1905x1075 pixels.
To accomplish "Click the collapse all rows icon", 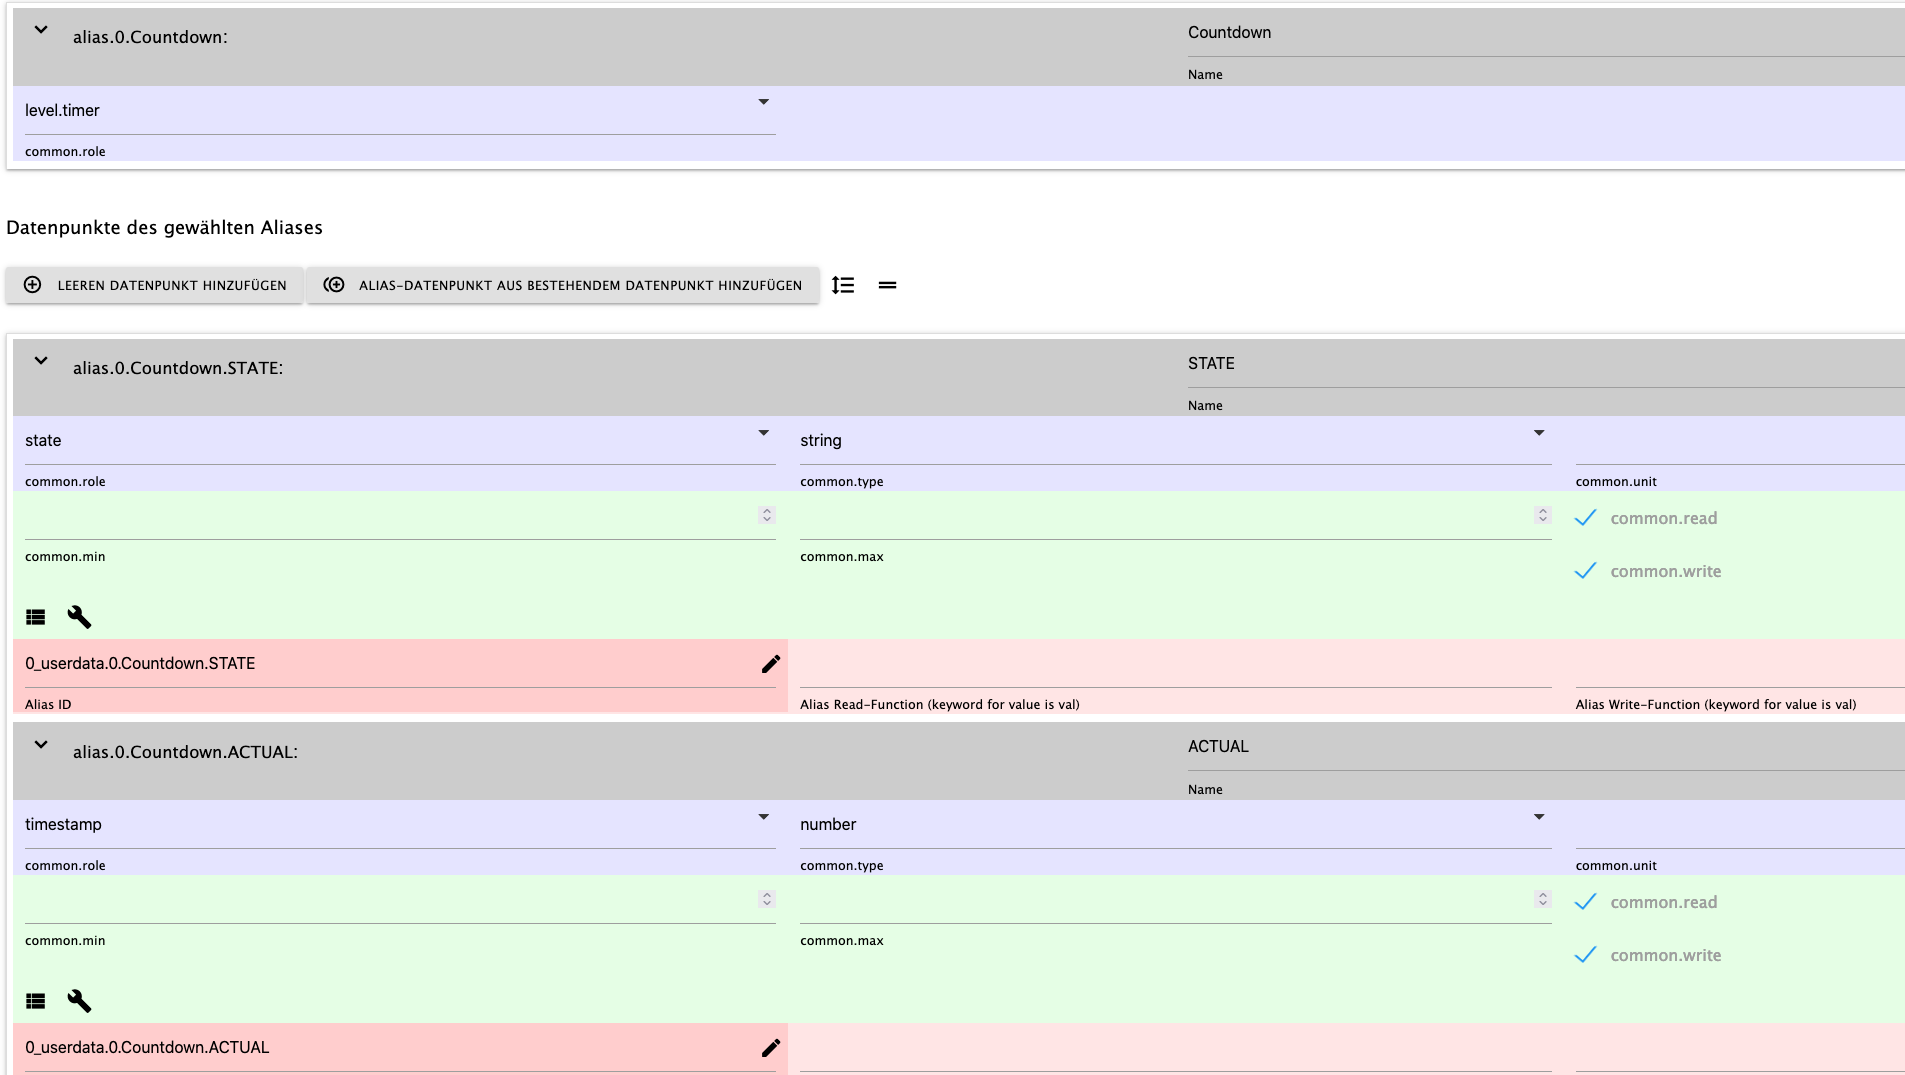I will click(887, 285).
